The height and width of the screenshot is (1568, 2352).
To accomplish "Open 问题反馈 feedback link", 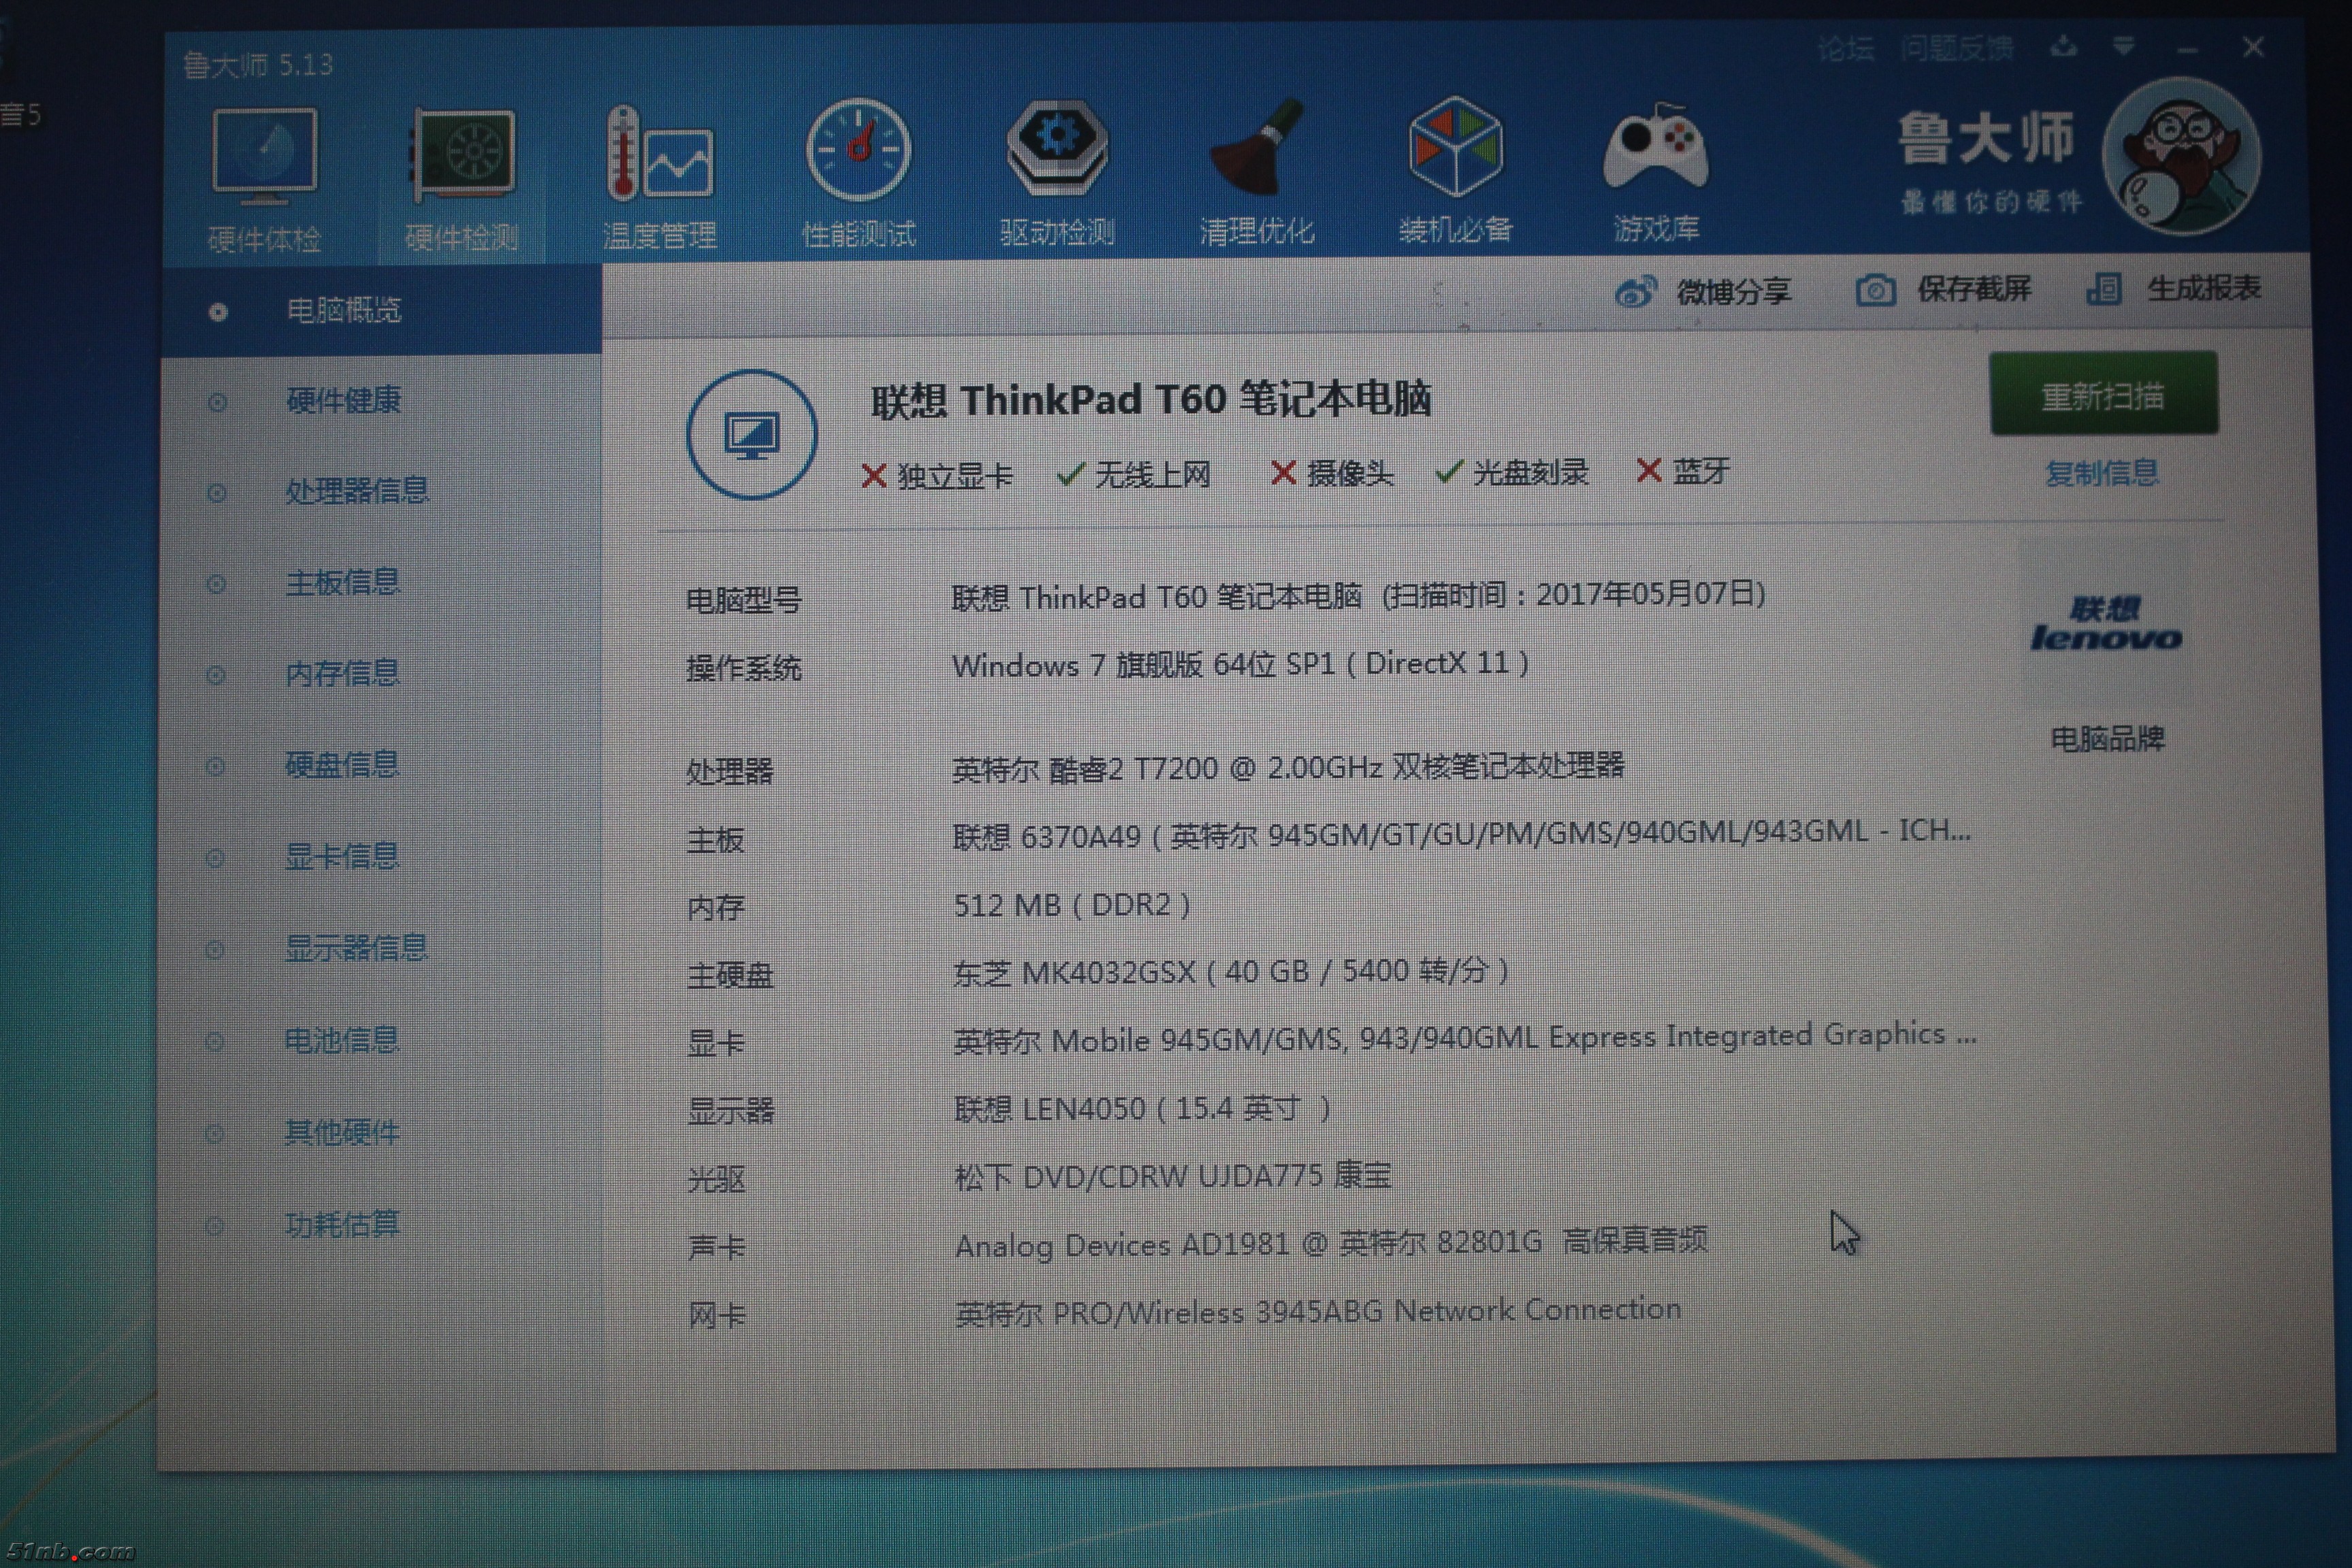I will (1957, 48).
